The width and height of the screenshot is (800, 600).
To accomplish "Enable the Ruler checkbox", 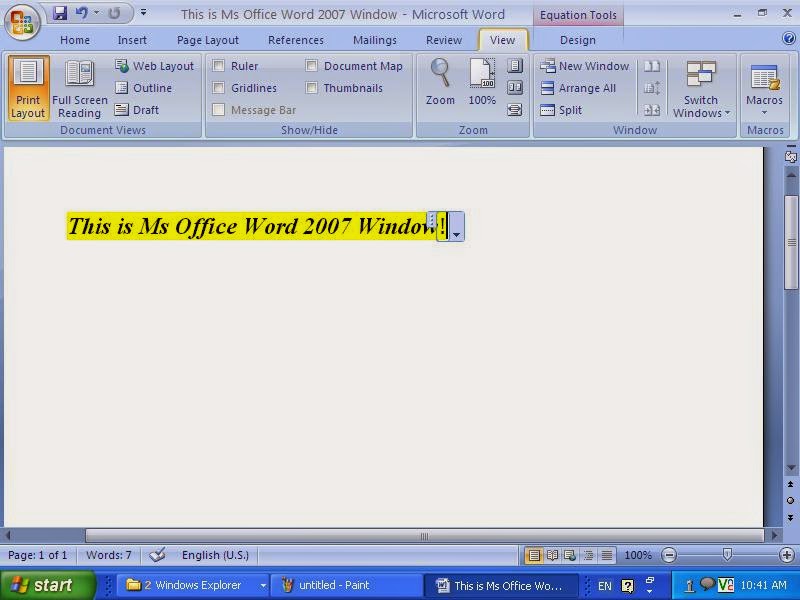I will click(x=218, y=65).
